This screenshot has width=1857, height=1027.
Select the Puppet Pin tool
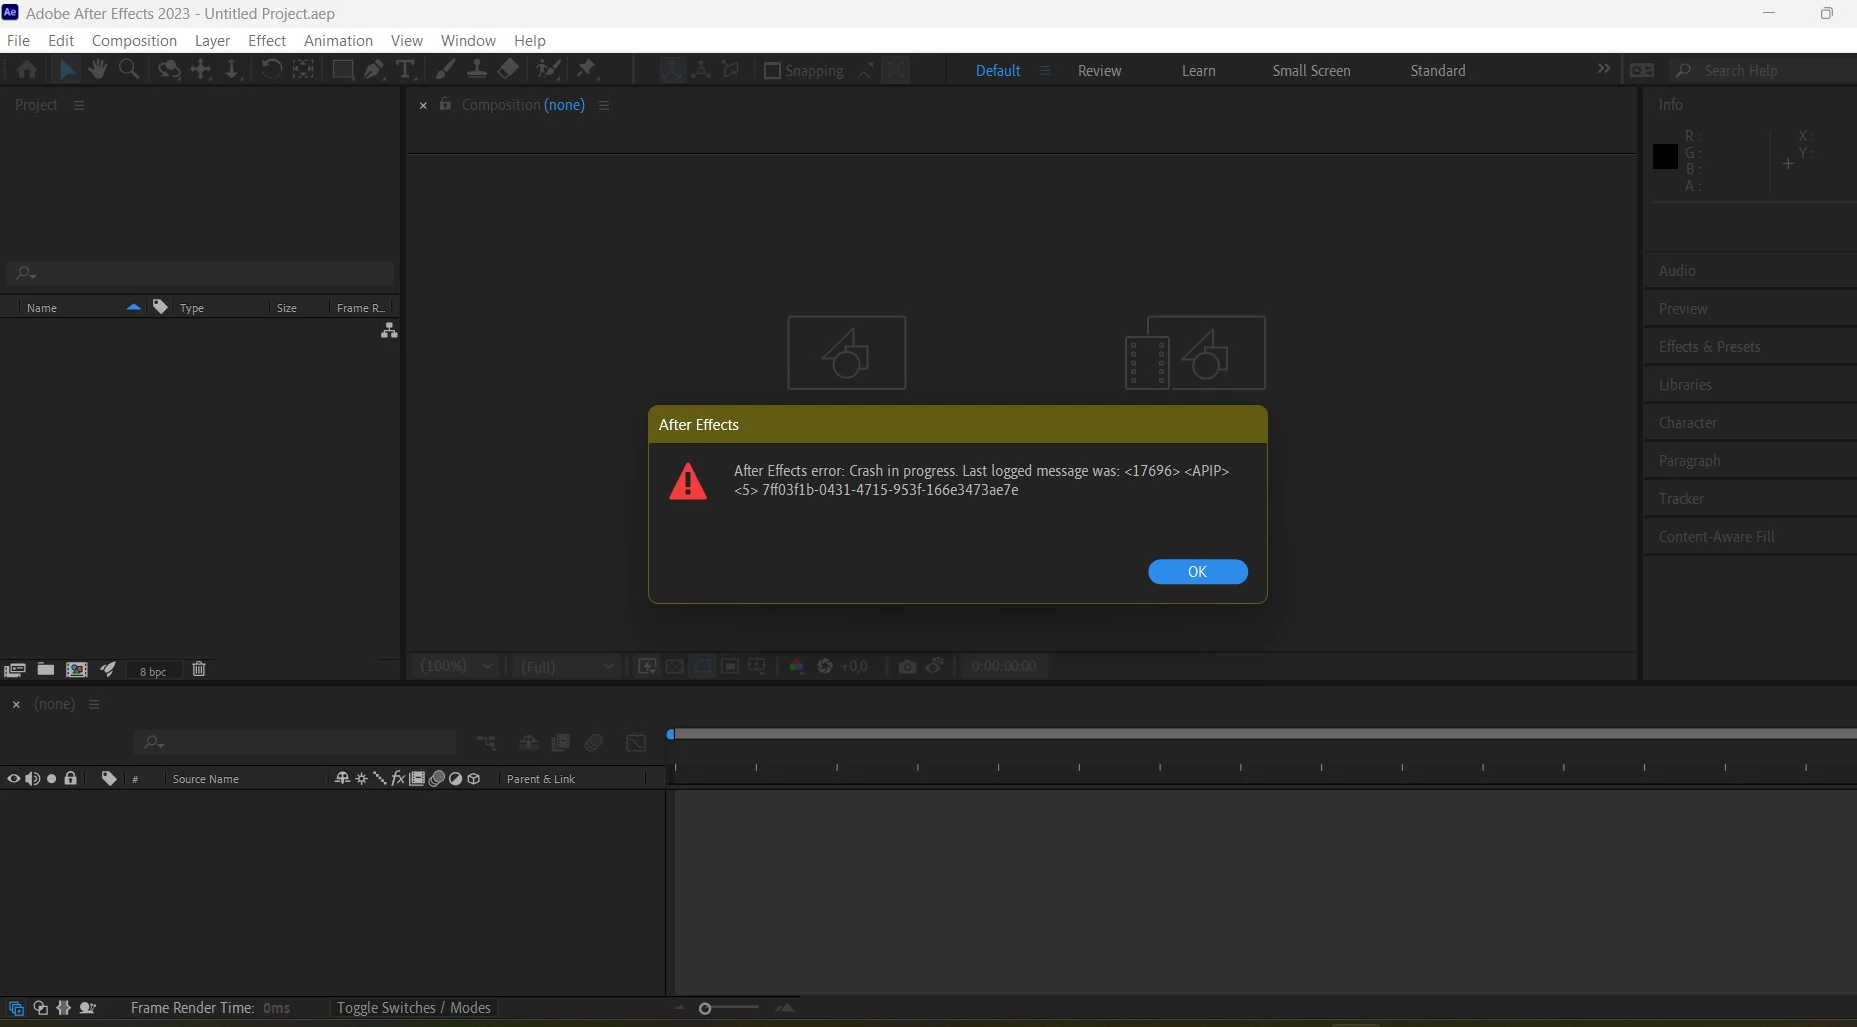587,69
